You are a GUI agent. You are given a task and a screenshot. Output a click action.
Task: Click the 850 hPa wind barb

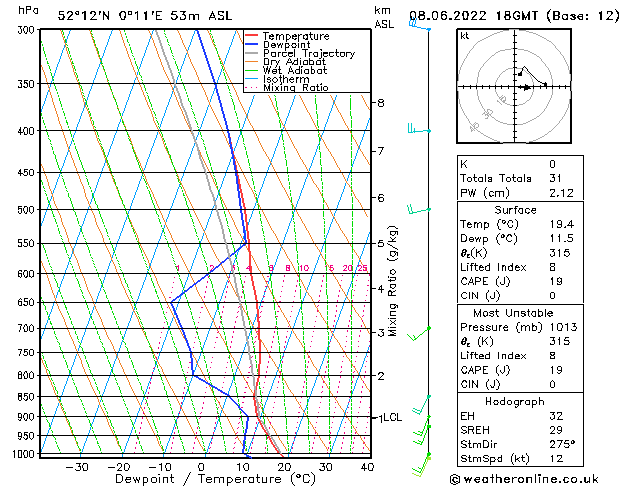pos(421,405)
